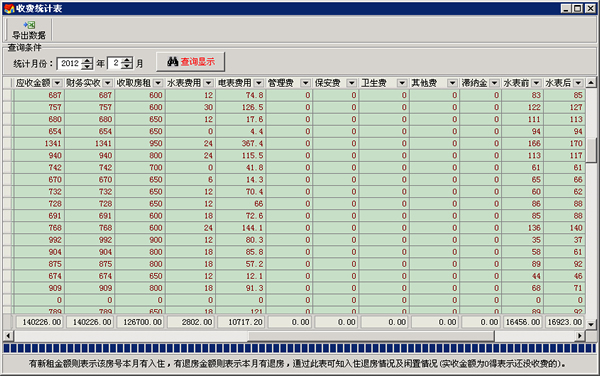
Task: Select the cell with 应收金额 1341
Action: 39,143
